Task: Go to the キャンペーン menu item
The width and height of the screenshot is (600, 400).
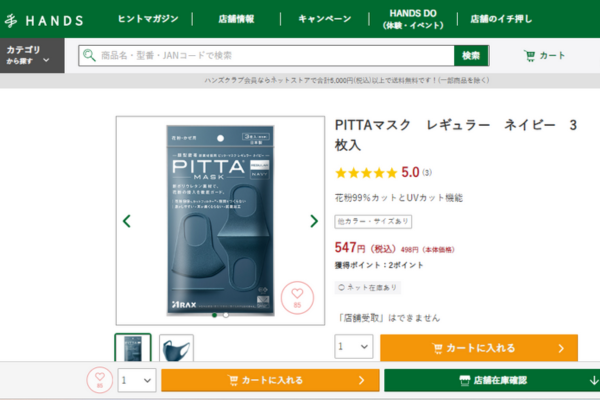Action: (324, 19)
